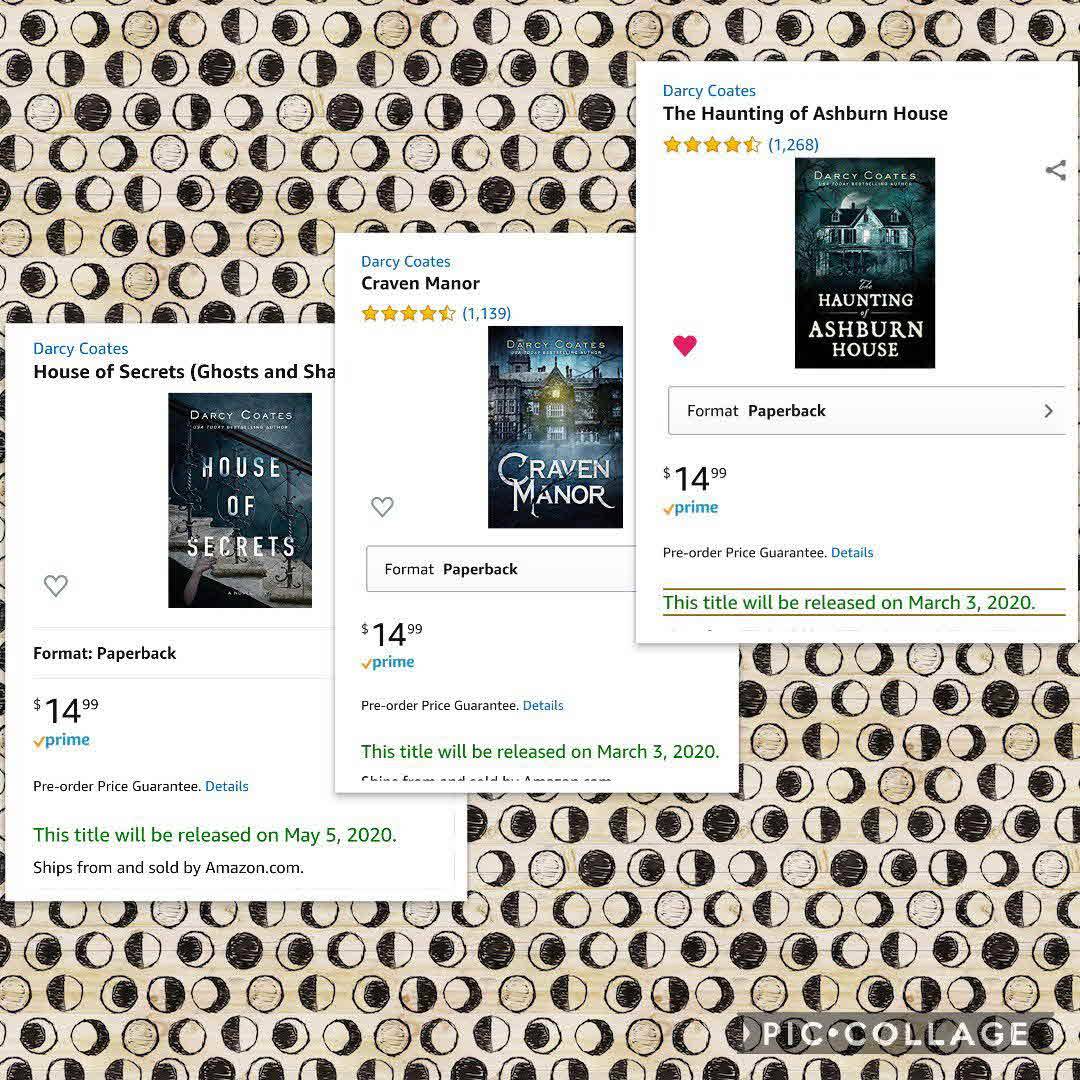Click the Ashburn House star rating icons
Viewport: 1080px width, 1080px height.
click(x=712, y=145)
